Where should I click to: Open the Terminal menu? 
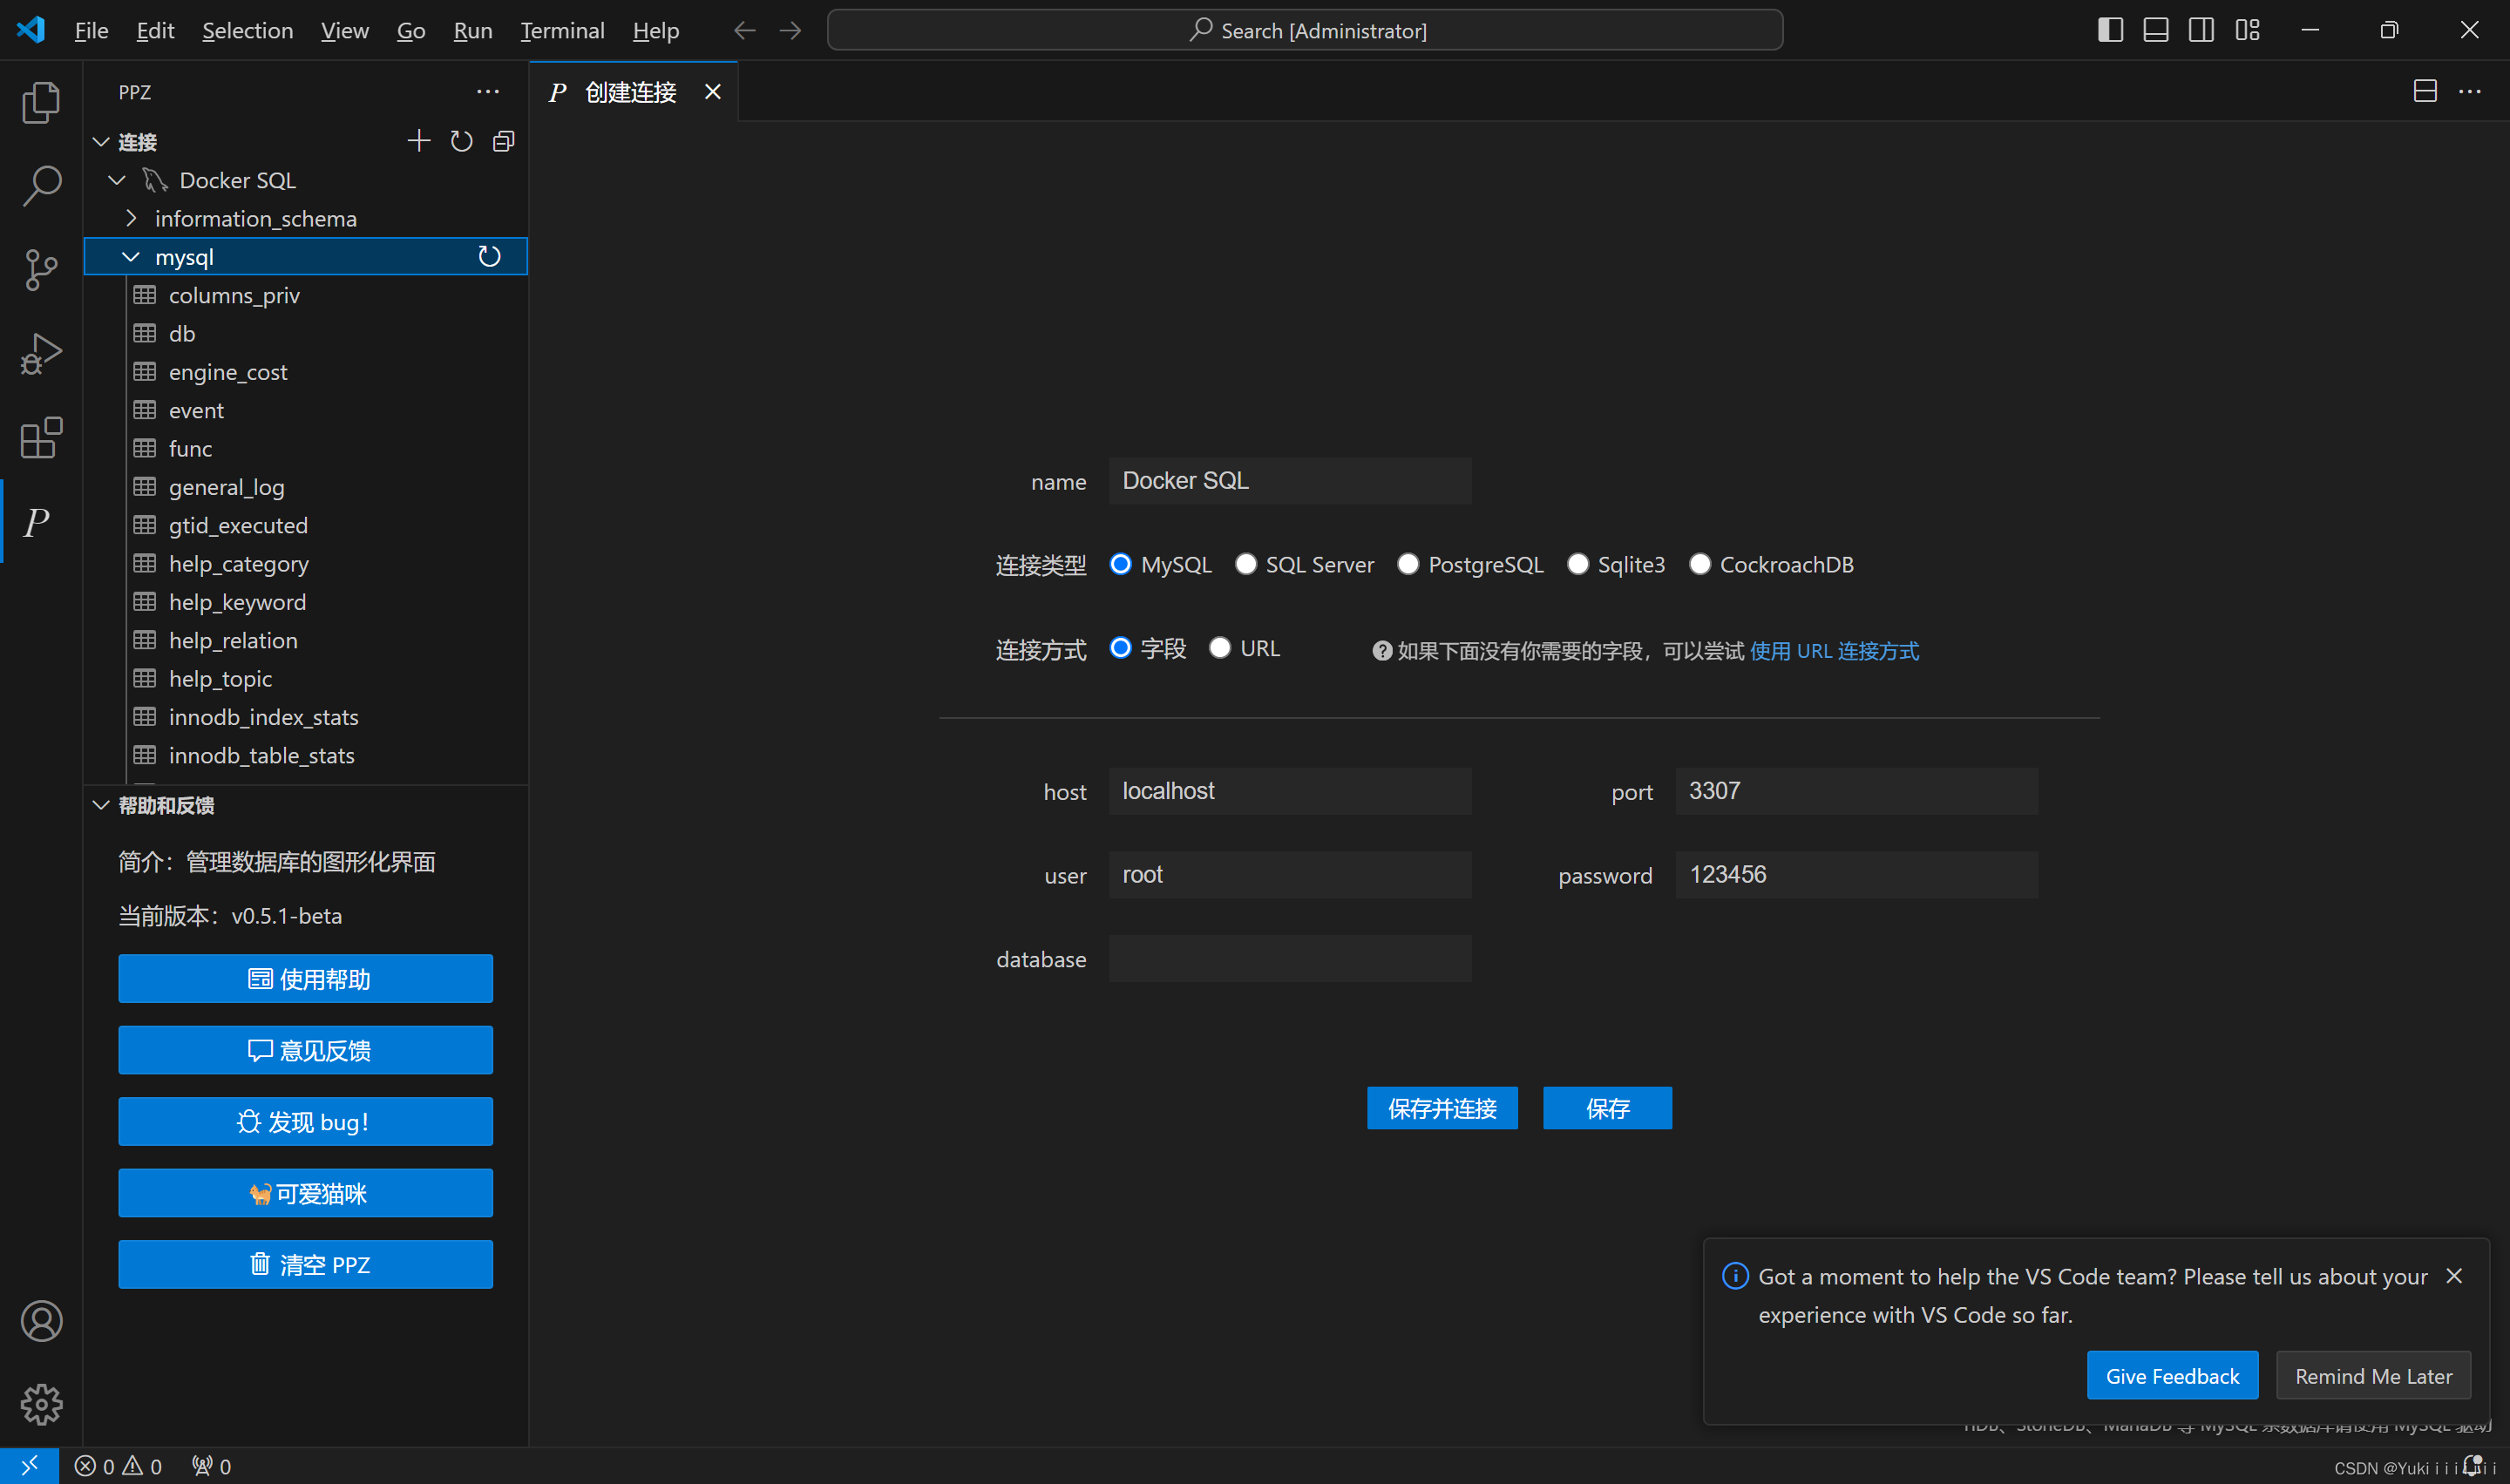pyautogui.click(x=562, y=30)
